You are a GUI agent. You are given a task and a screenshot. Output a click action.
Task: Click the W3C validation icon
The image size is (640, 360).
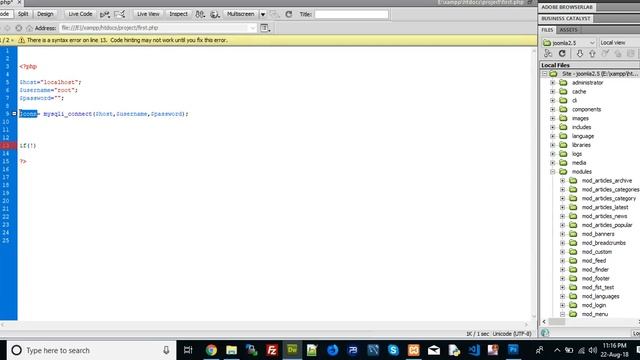click(104, 14)
